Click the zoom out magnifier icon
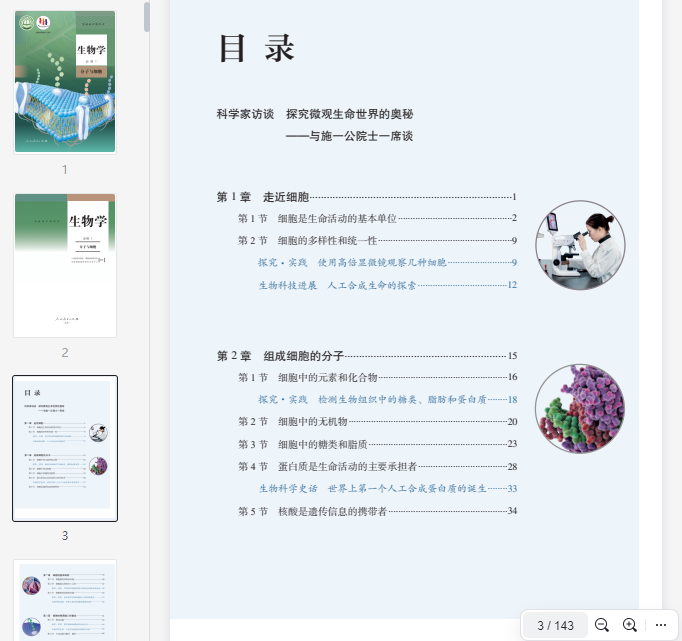 [602, 625]
